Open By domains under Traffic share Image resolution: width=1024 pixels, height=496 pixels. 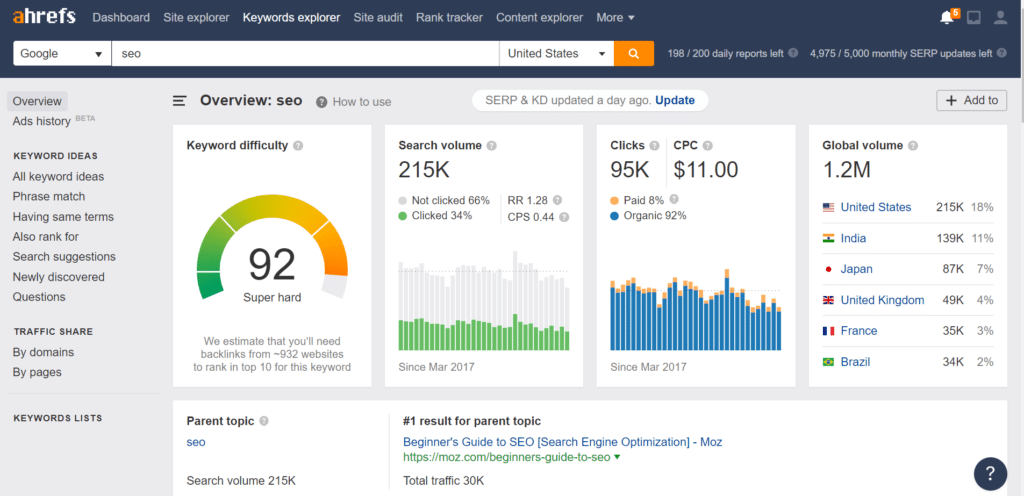[x=43, y=352]
